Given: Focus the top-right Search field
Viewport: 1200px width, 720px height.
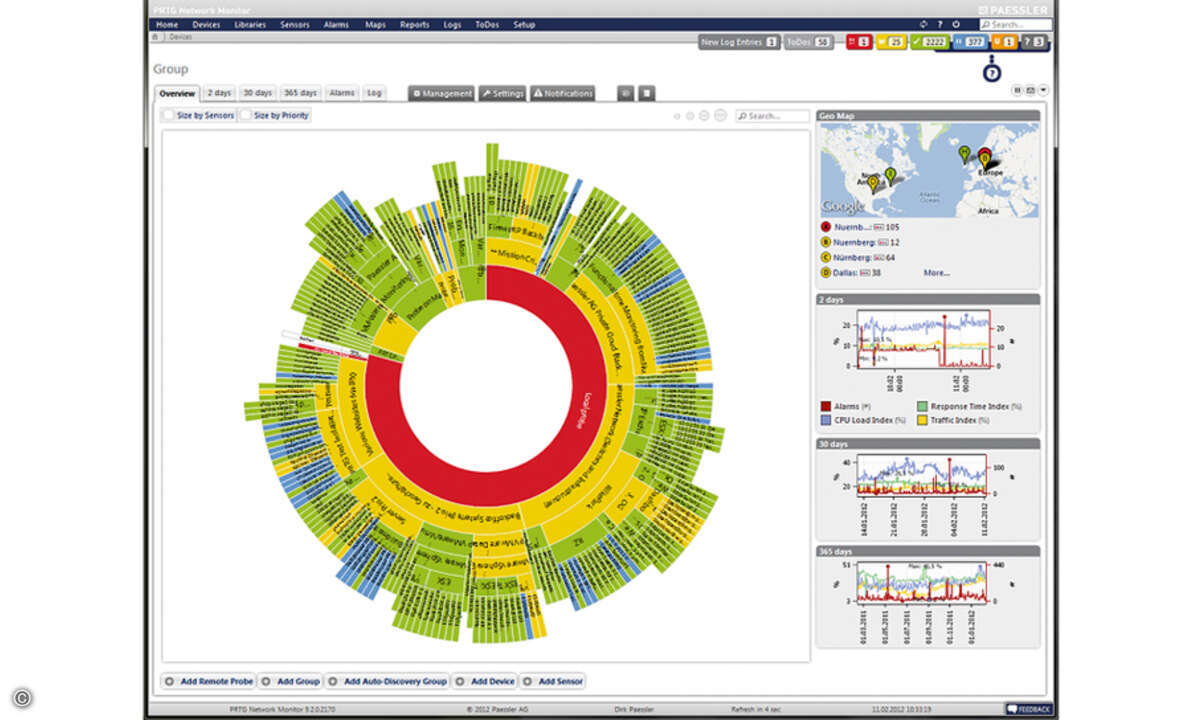Looking at the screenshot, I should [x=1014, y=24].
